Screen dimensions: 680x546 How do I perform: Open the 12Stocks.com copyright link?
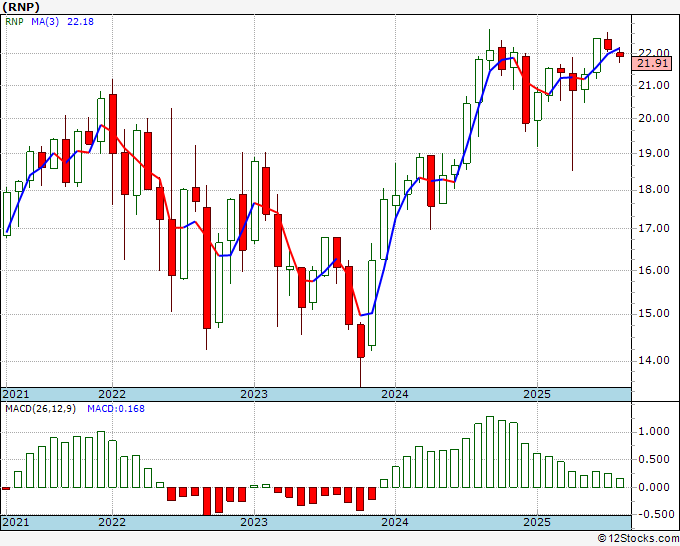pyautogui.click(x=638, y=539)
